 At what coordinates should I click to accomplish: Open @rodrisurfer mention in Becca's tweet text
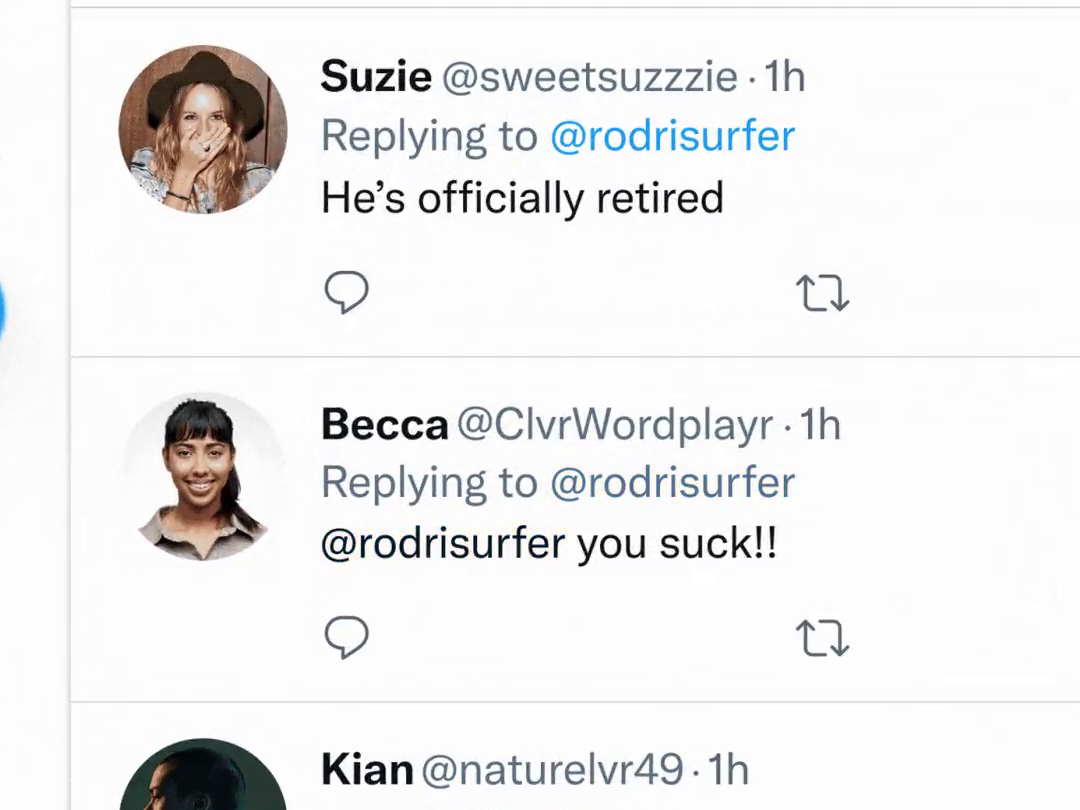point(443,544)
